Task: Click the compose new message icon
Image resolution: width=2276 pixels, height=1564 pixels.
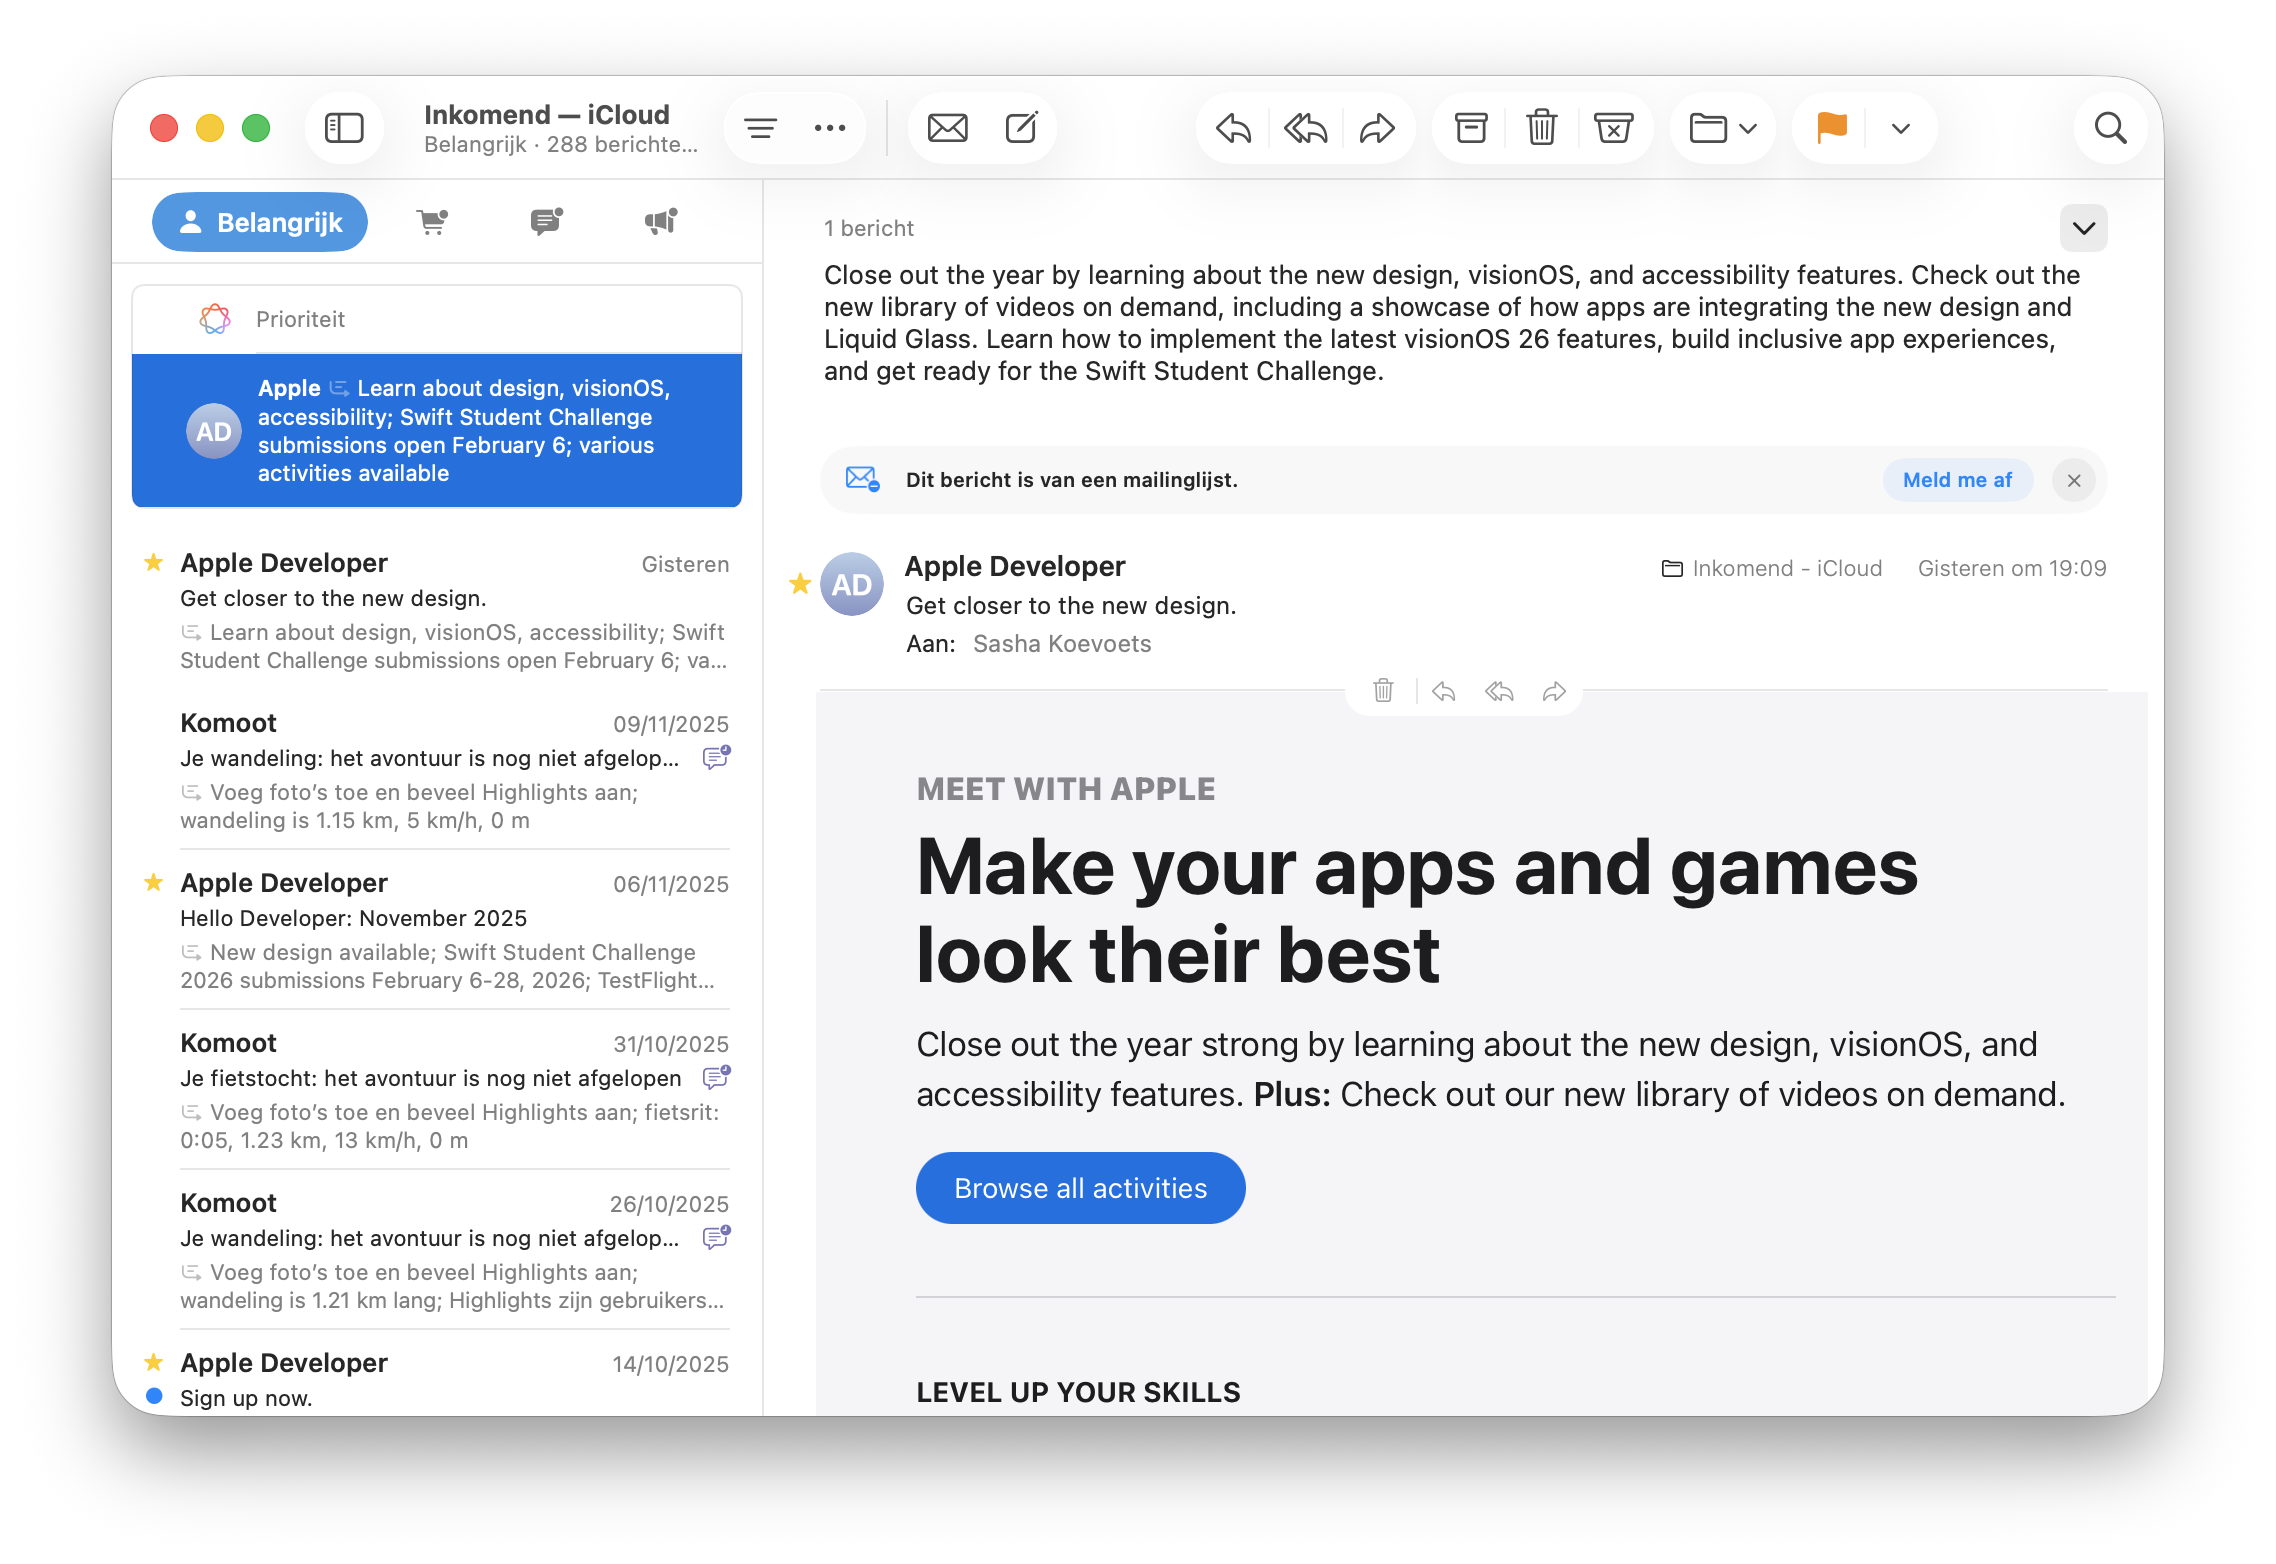Action: point(1021,128)
